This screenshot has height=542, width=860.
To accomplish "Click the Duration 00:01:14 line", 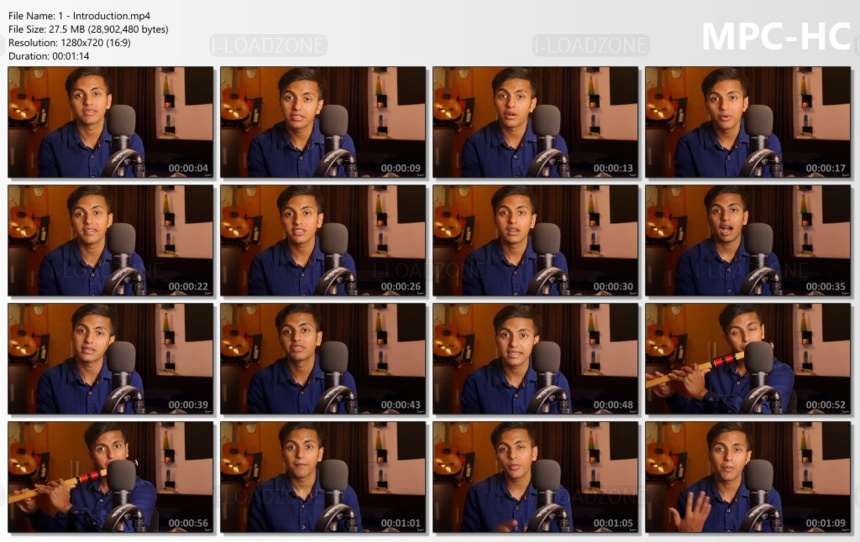I will pyautogui.click(x=49, y=56).
